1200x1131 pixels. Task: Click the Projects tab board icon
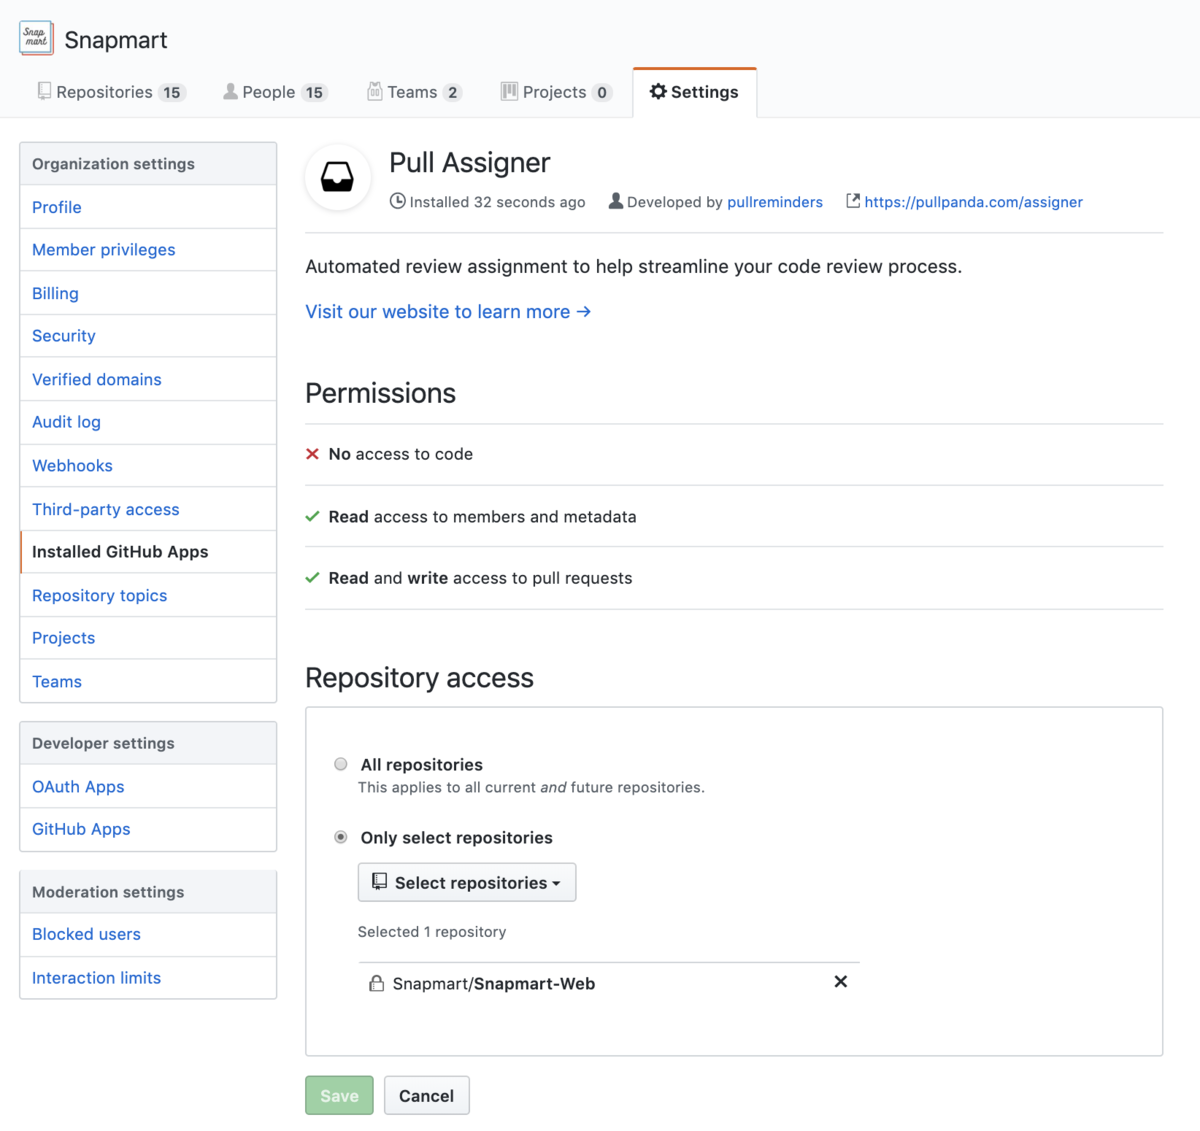click(x=509, y=91)
